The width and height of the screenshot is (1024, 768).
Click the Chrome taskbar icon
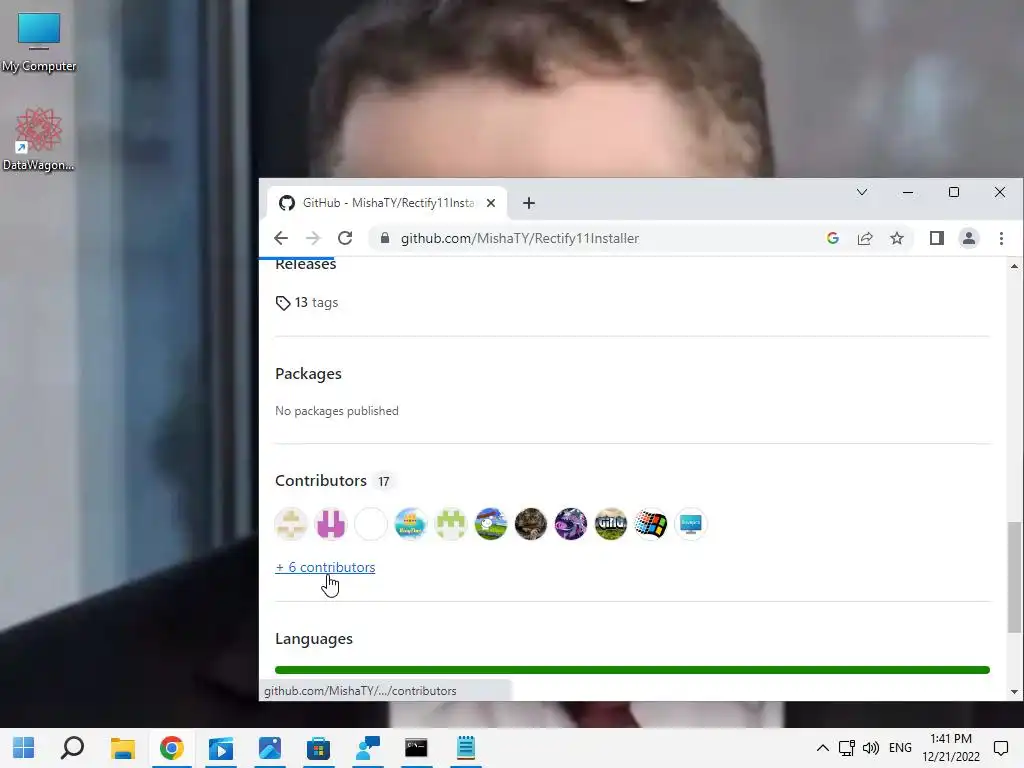point(172,748)
